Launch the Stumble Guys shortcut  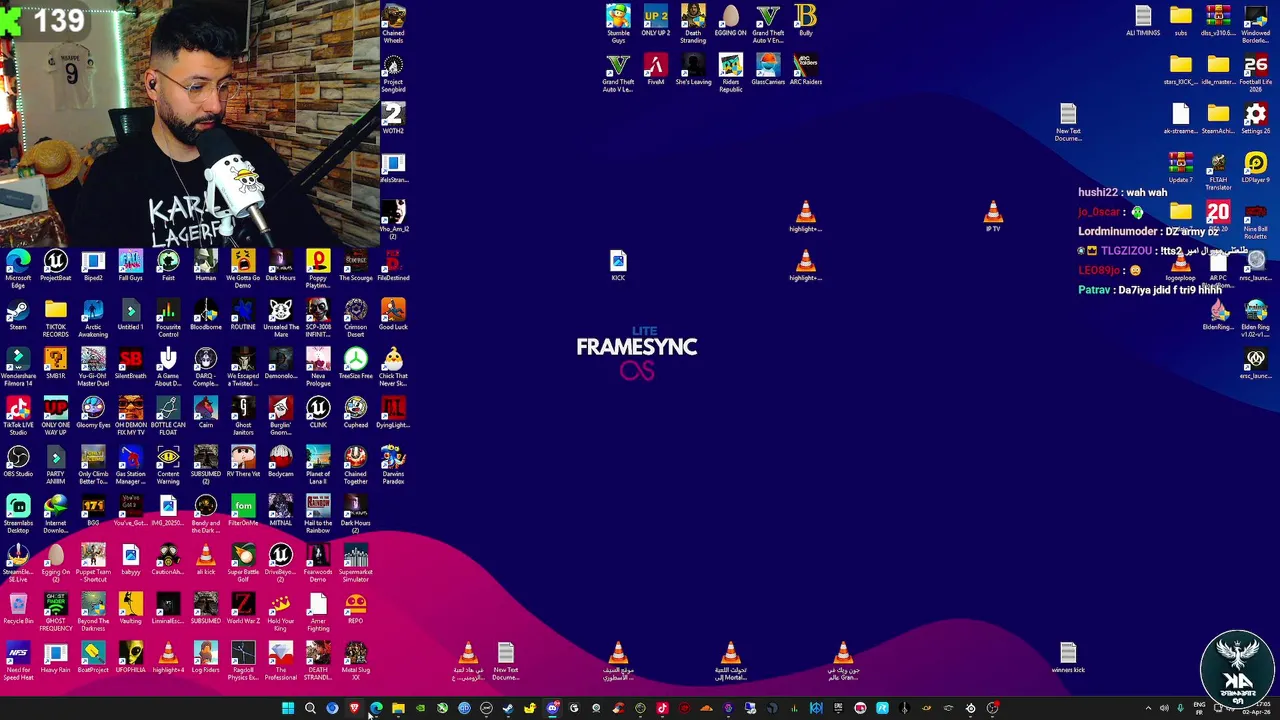pos(618,24)
